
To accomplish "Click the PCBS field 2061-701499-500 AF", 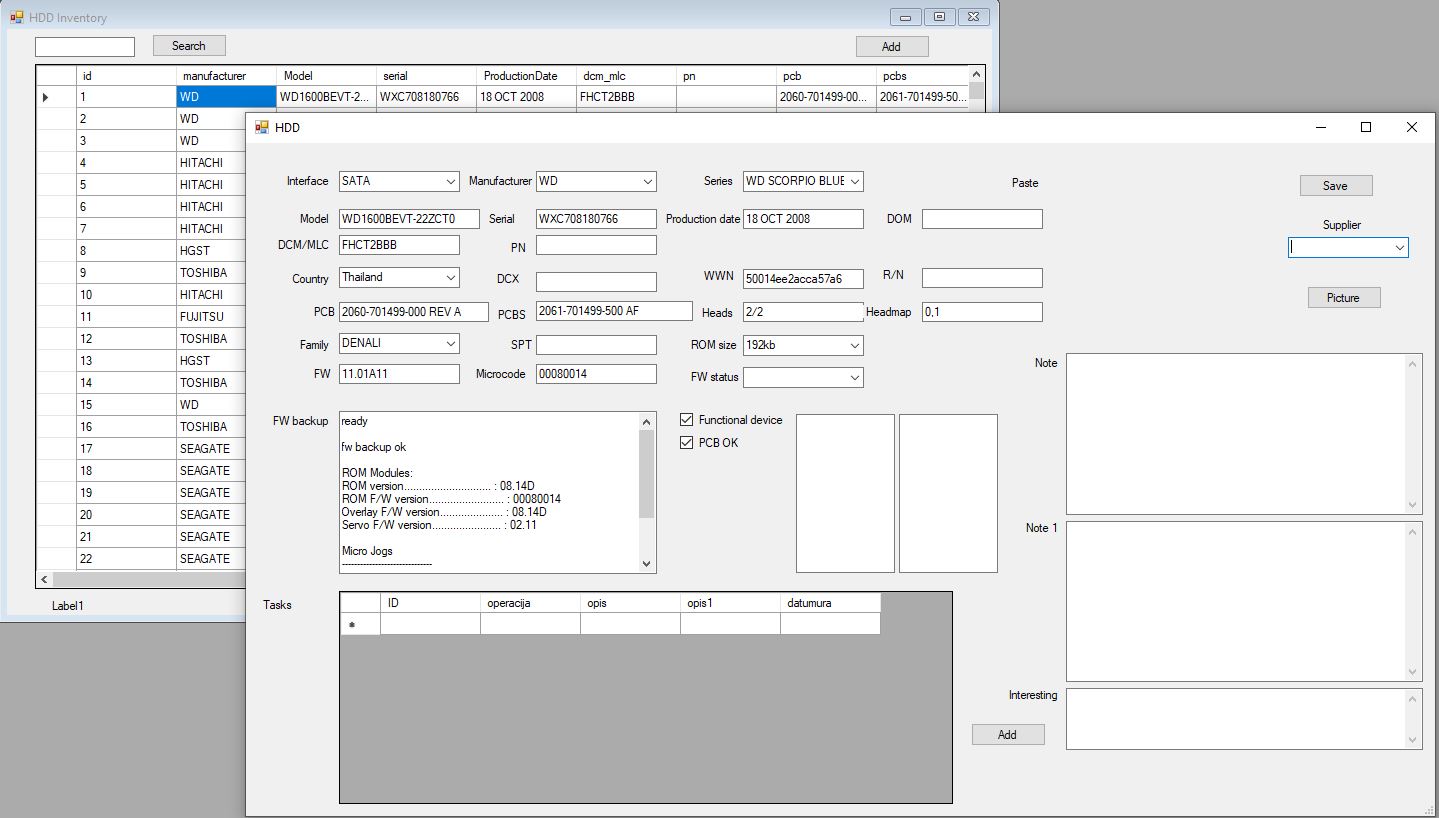I will click(614, 311).
